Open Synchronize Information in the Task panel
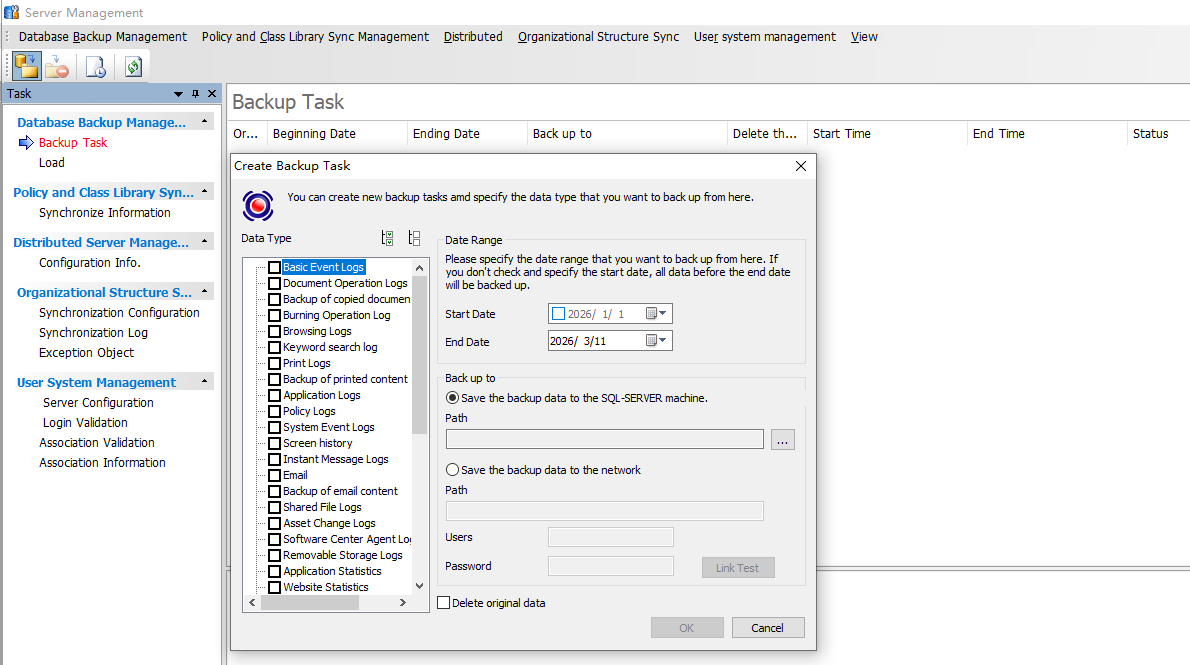Screen dimensions: 1190x665 [x=105, y=213]
